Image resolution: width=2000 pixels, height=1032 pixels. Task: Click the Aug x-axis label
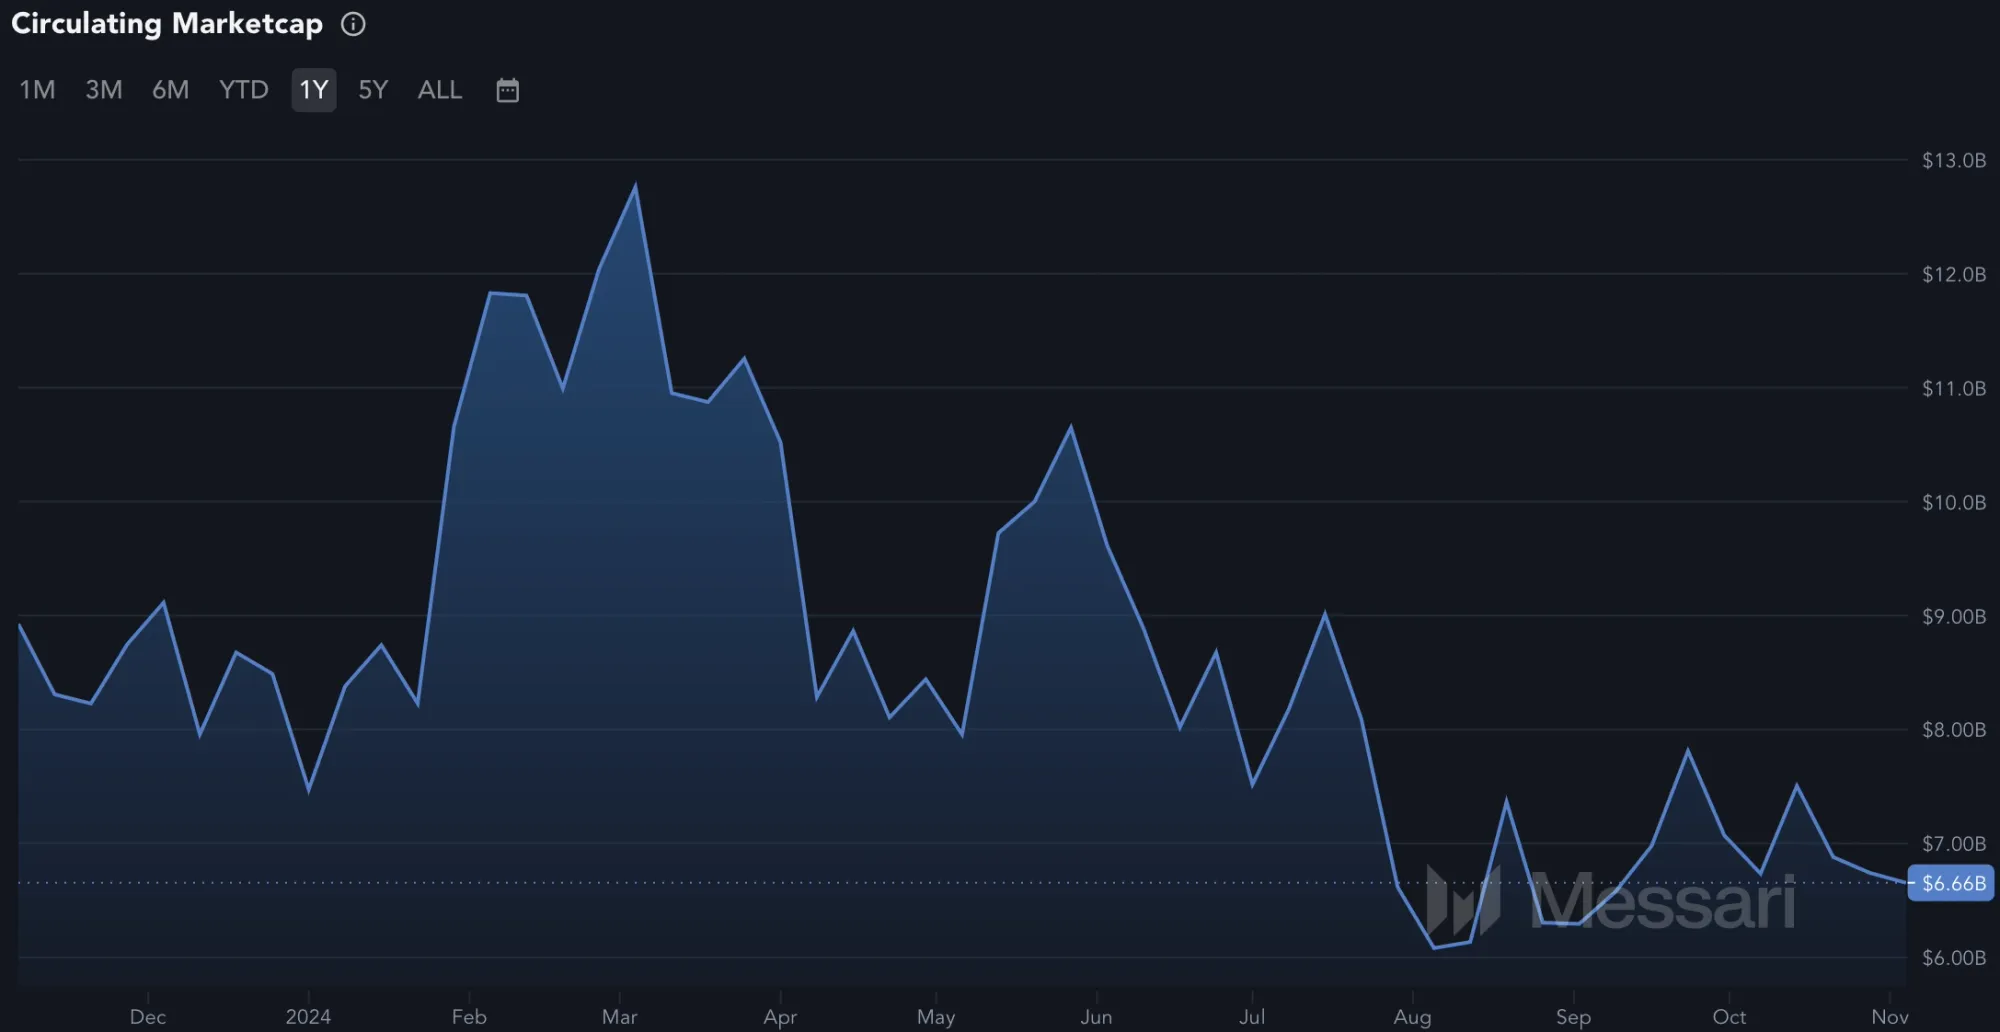click(x=1412, y=1017)
